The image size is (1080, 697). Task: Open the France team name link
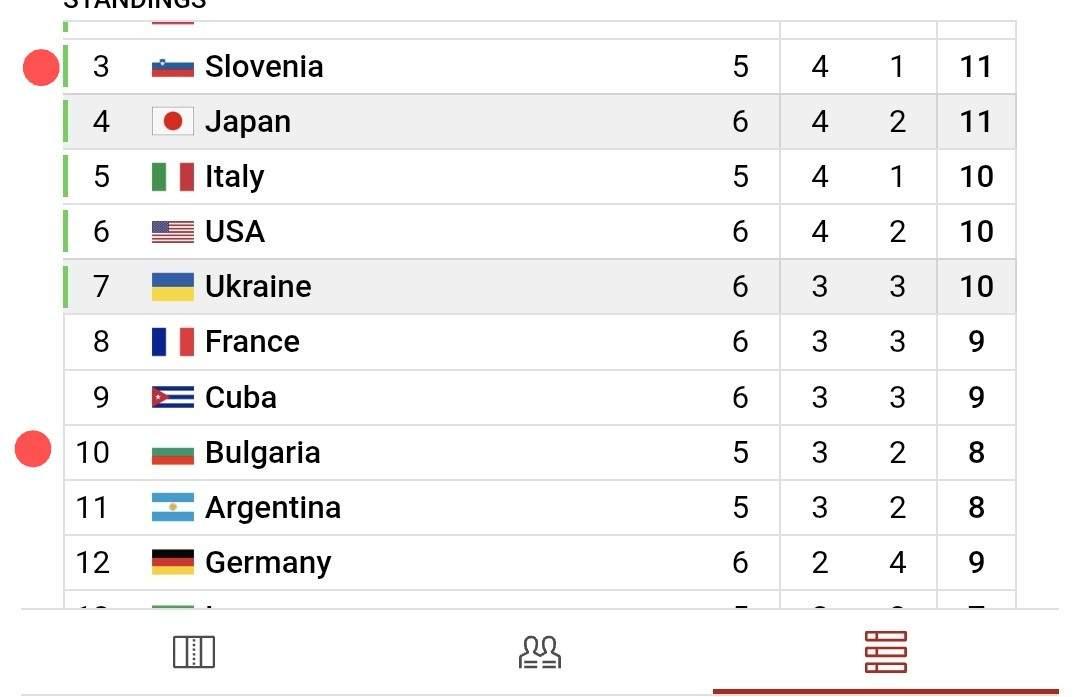tap(252, 342)
